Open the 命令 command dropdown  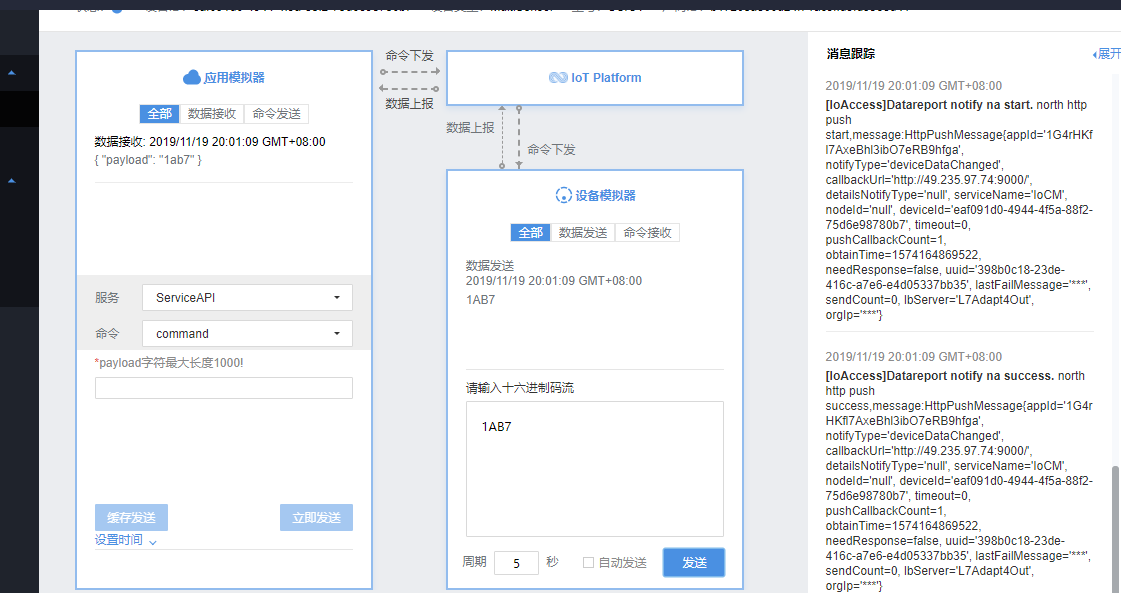pyautogui.click(x=247, y=334)
